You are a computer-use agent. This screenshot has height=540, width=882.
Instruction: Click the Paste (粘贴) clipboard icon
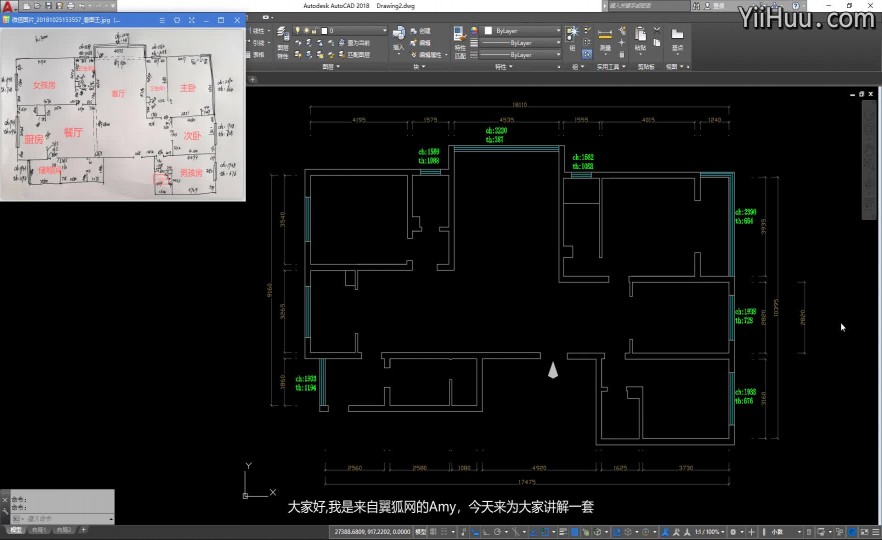(x=640, y=34)
